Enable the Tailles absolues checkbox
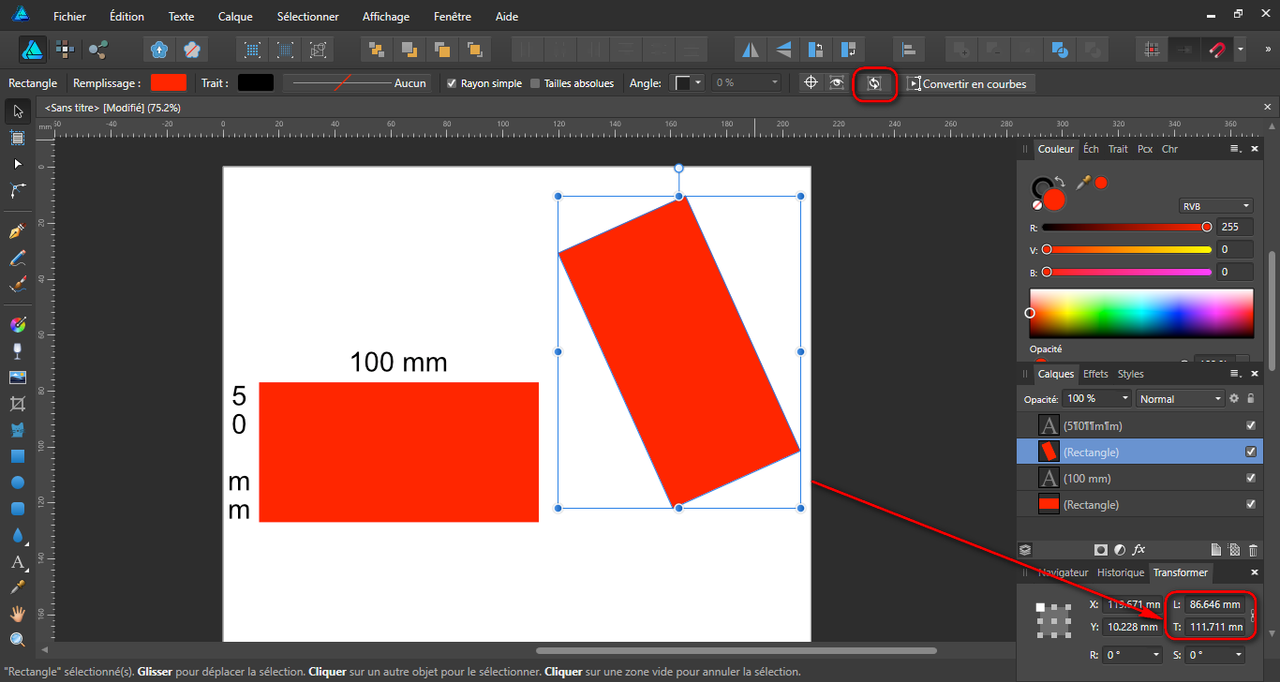1280x682 pixels. click(x=535, y=83)
